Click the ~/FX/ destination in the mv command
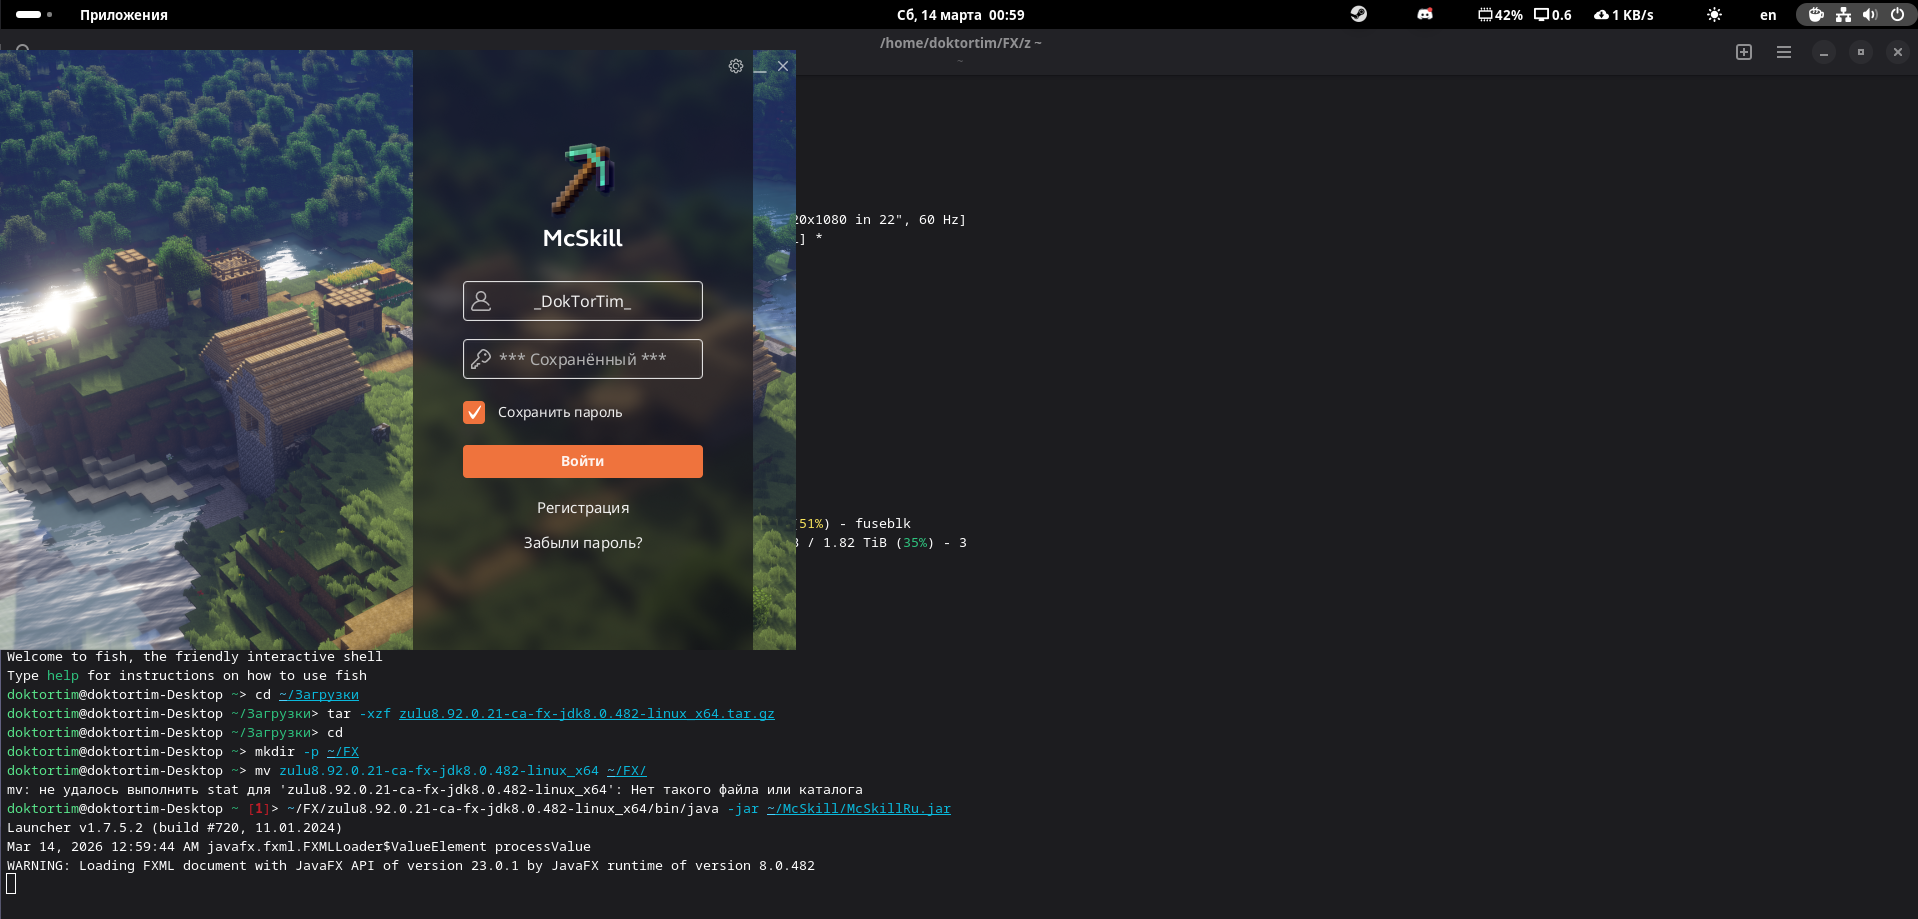The height and width of the screenshot is (919, 1918). coord(627,771)
